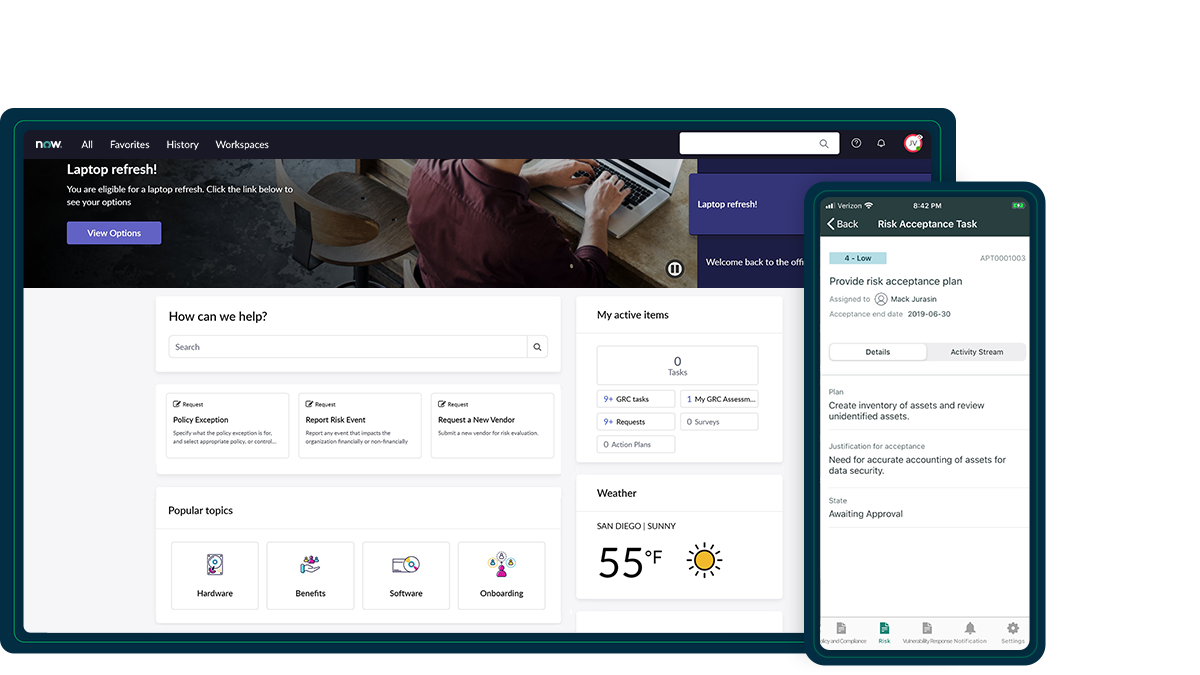Open the notifications bell in the top bar
The width and height of the screenshot is (1200, 675).
(x=881, y=143)
